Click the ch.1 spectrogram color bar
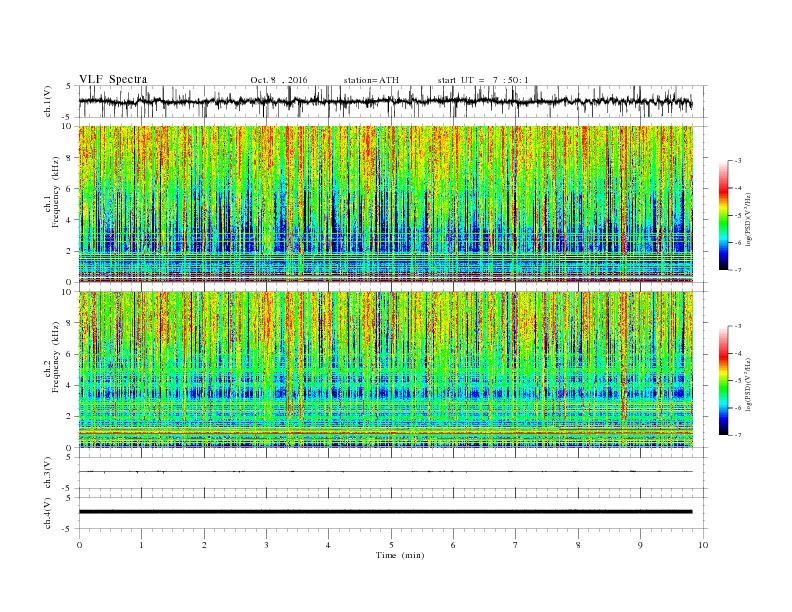 [x=723, y=215]
